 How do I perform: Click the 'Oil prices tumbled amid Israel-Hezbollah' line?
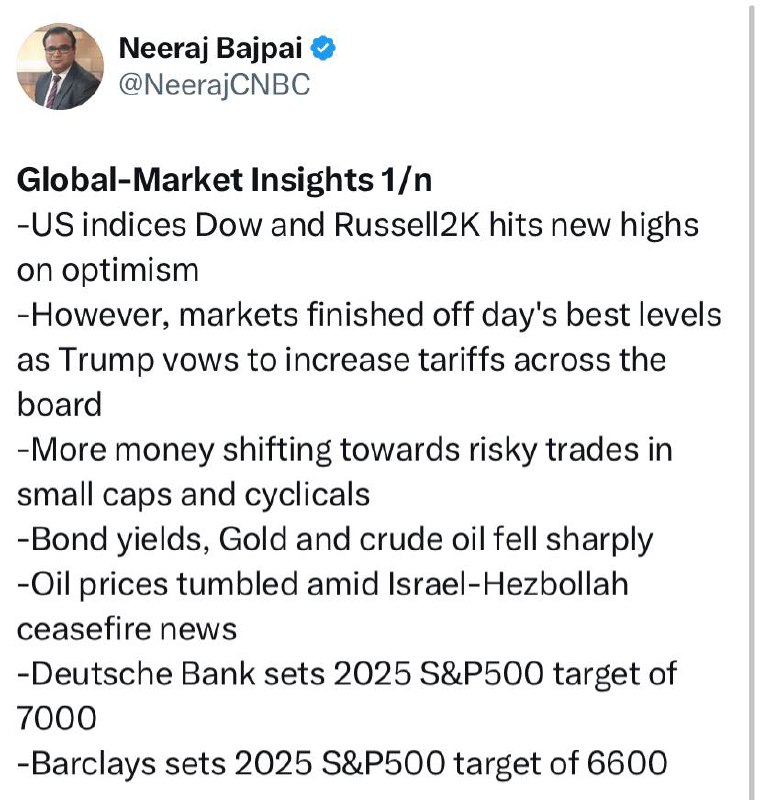329,585
